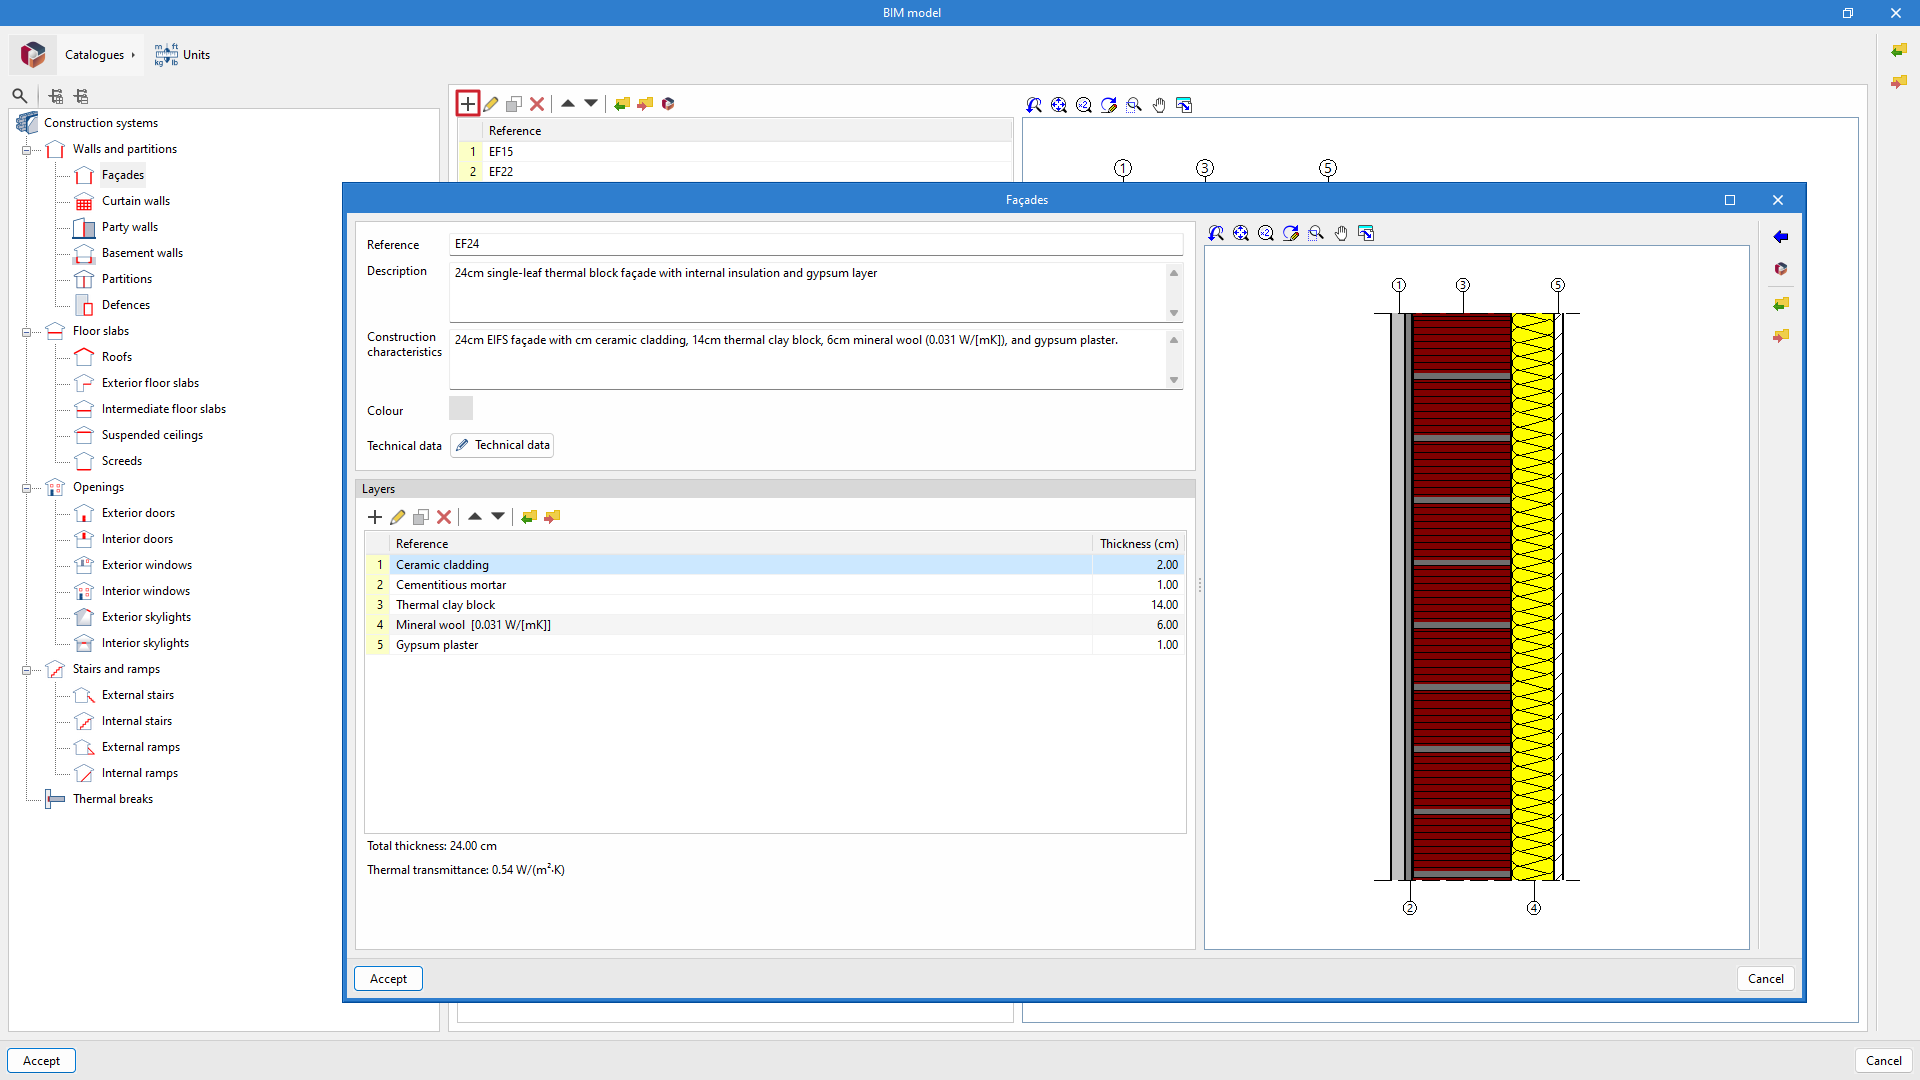Click the pencil edit icon in Layers toolbar
This screenshot has height=1080, width=1920.
tap(398, 517)
